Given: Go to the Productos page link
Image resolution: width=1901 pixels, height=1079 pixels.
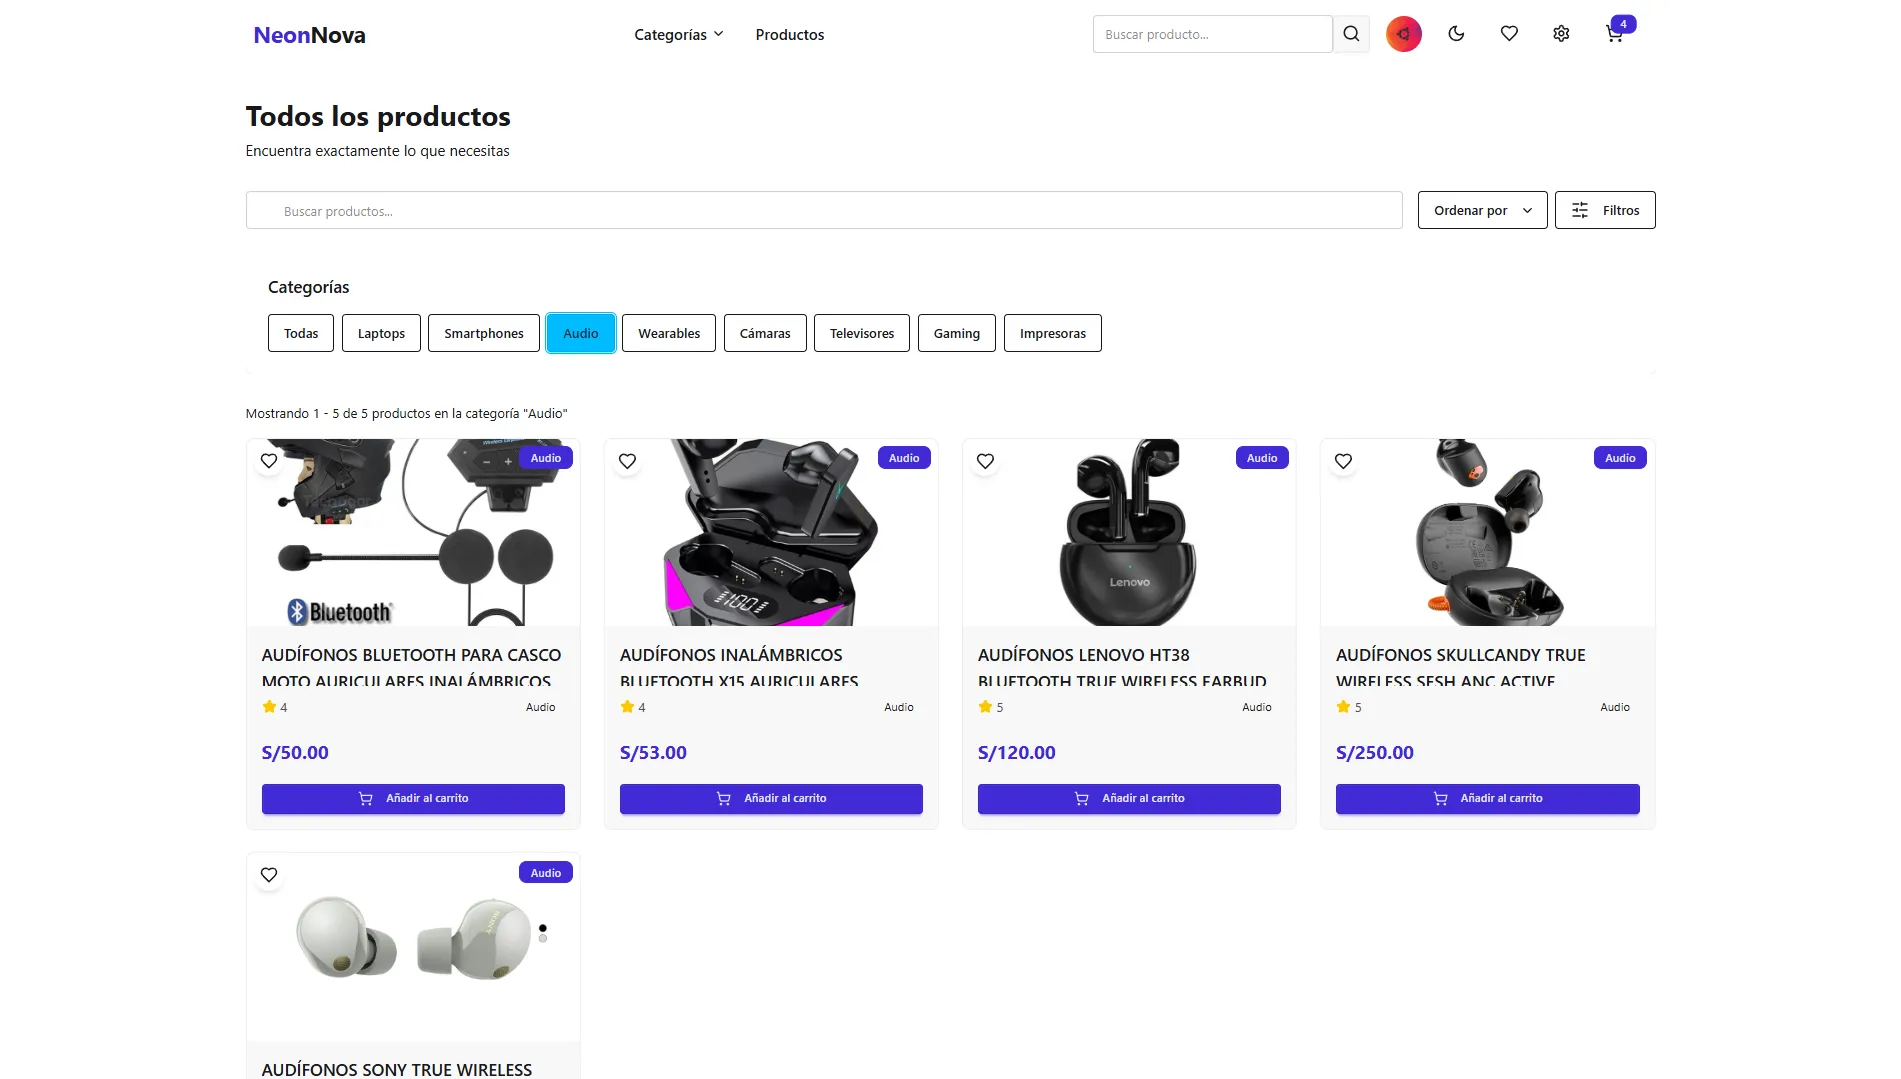Looking at the screenshot, I should point(789,35).
